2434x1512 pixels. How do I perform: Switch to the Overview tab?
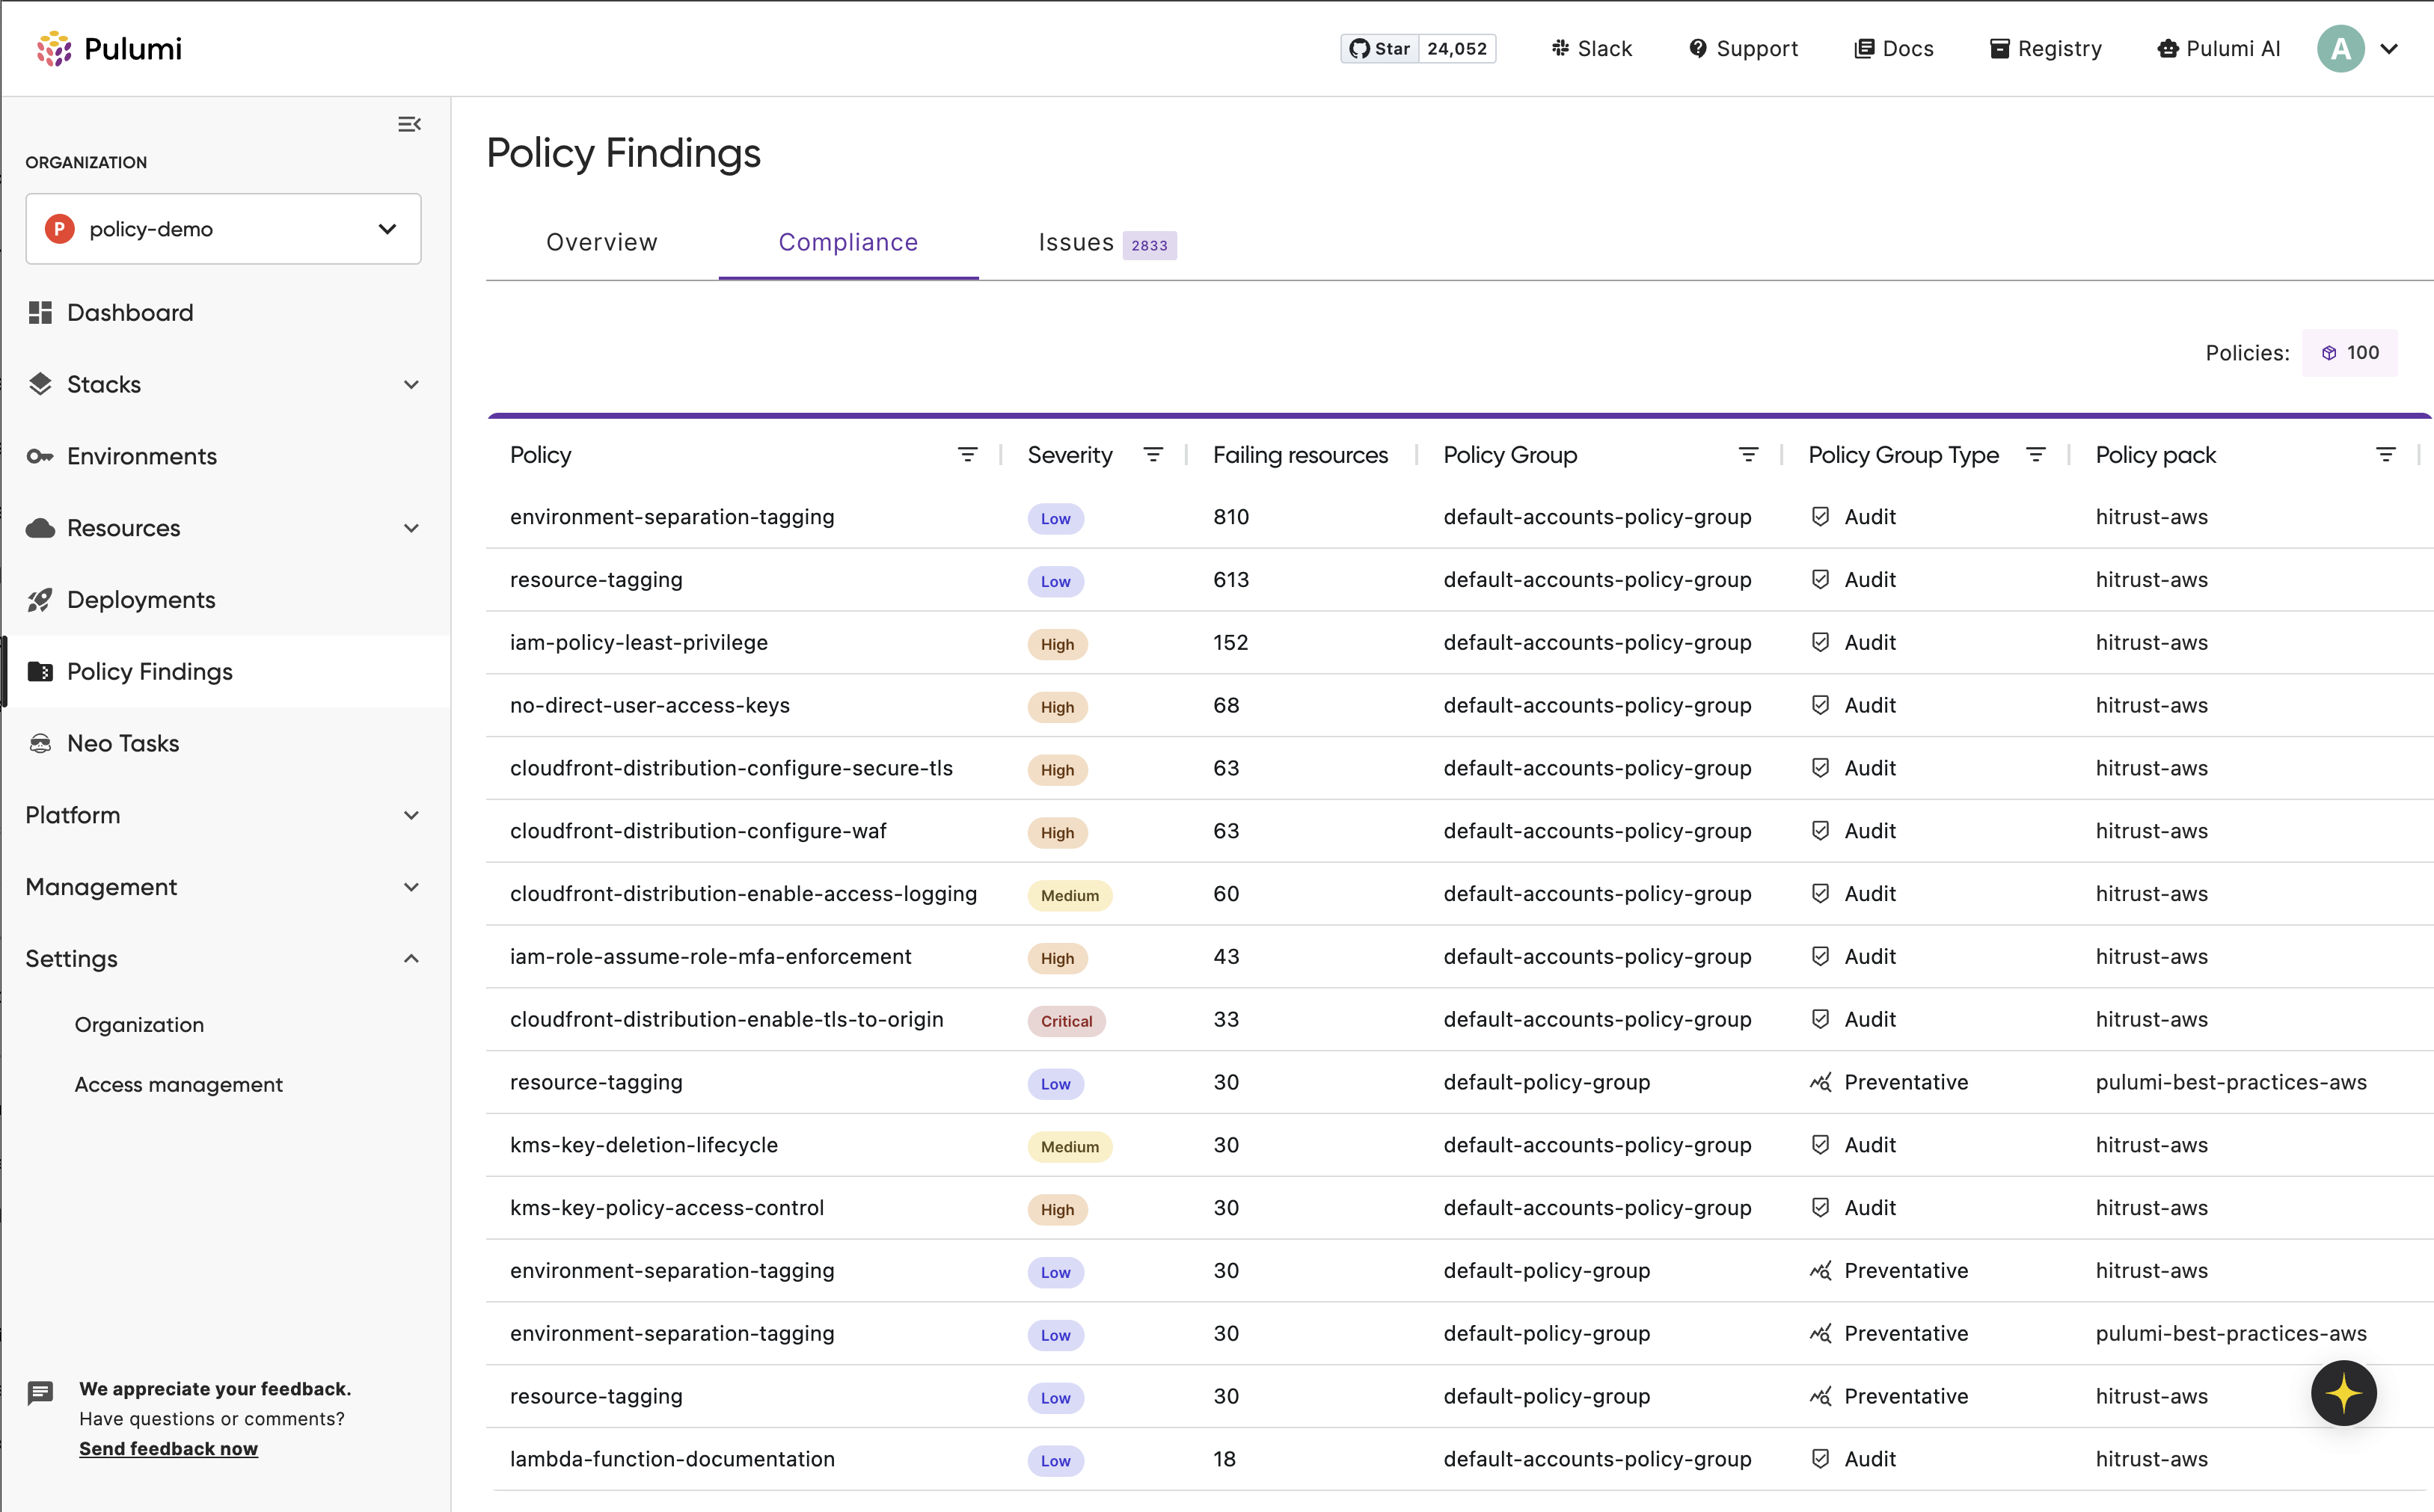(601, 241)
